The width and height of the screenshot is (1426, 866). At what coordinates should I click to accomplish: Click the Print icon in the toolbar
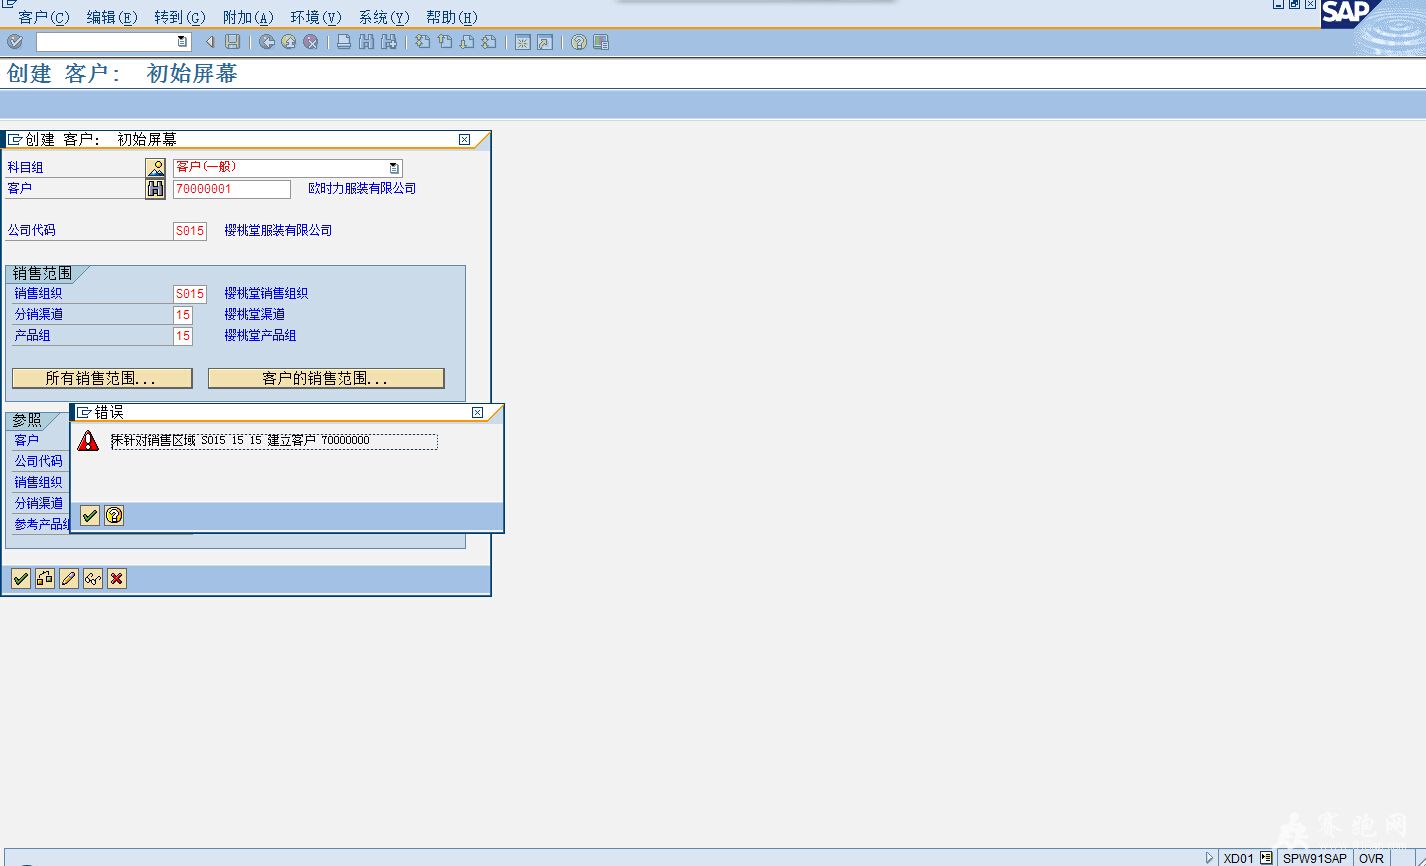point(344,42)
